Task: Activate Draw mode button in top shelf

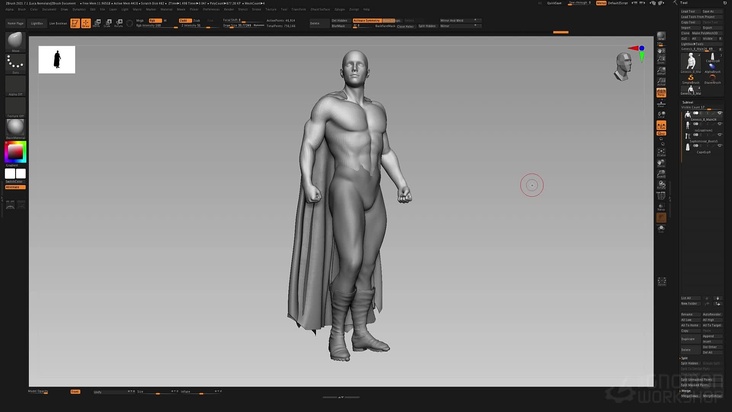Action: coord(86,23)
